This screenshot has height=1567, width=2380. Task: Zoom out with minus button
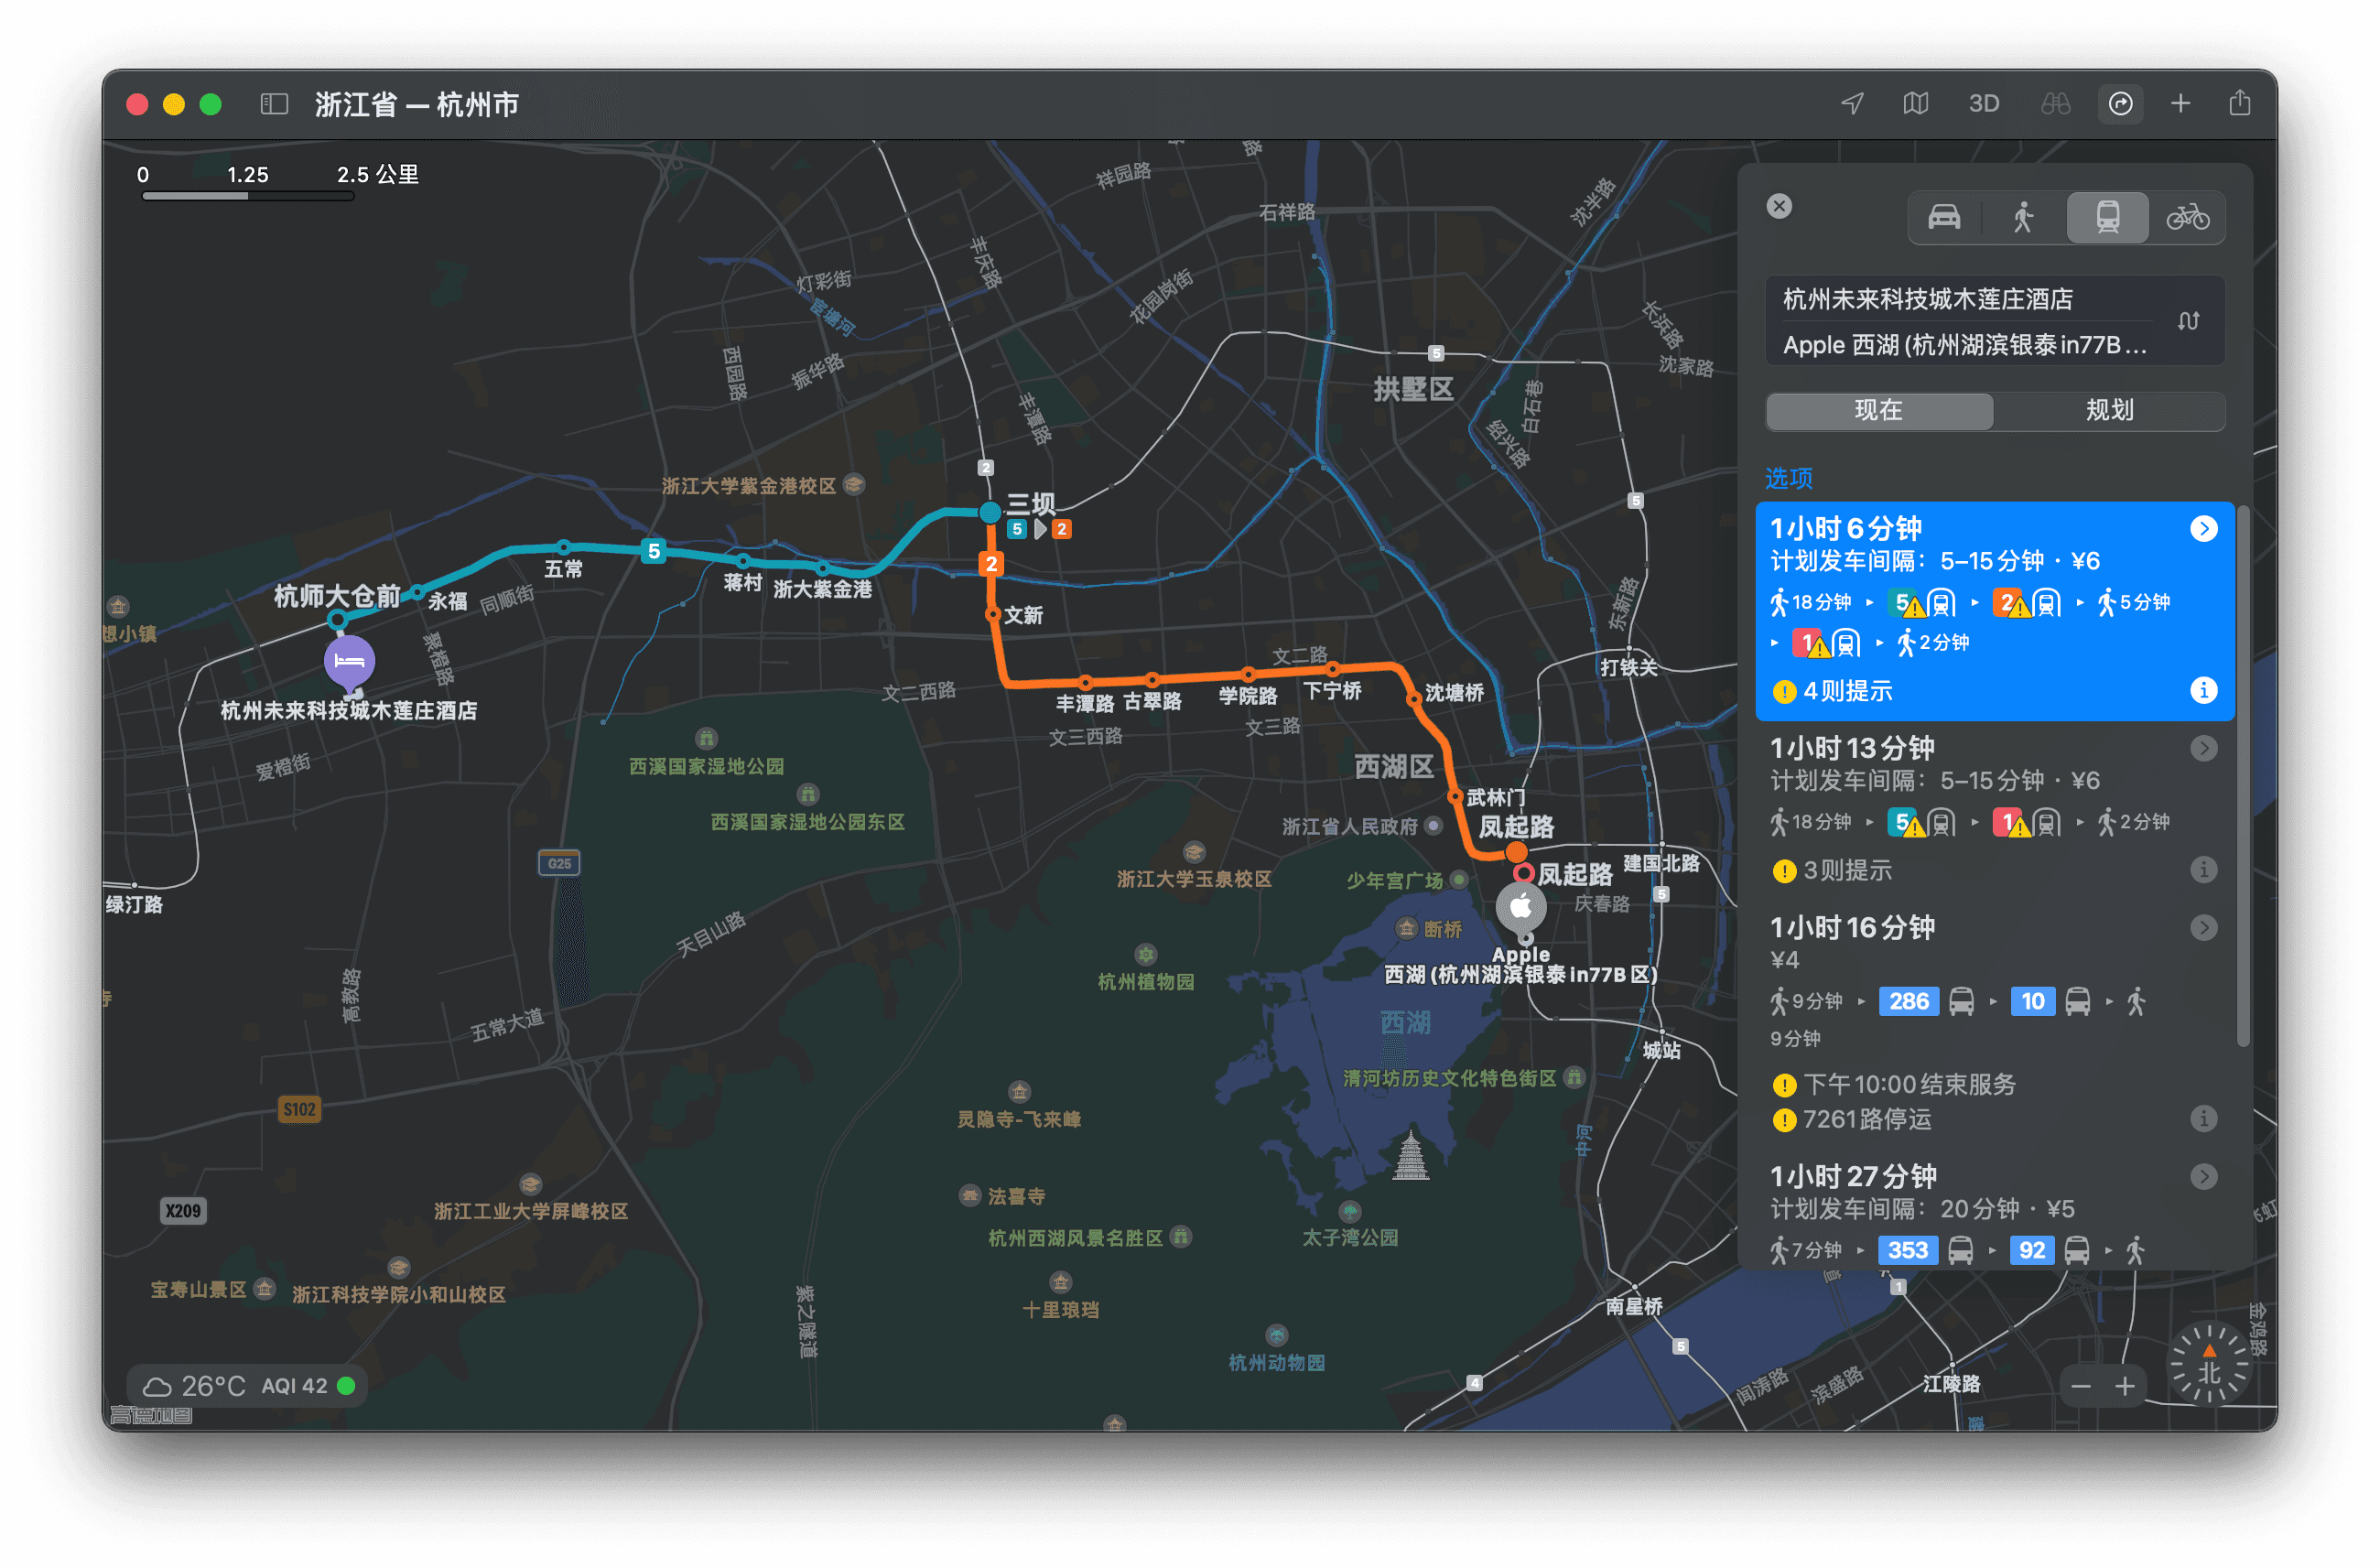pos(2081,1386)
